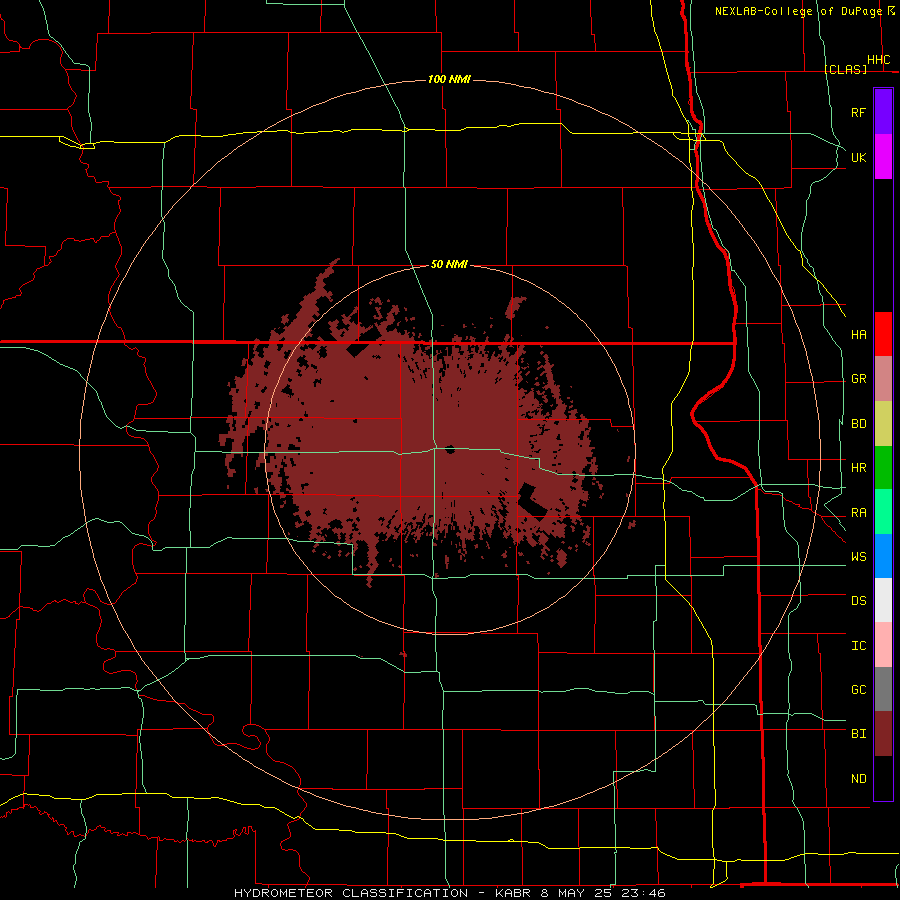Click the dark green HR swatch
The image size is (900, 900).
pos(883,468)
